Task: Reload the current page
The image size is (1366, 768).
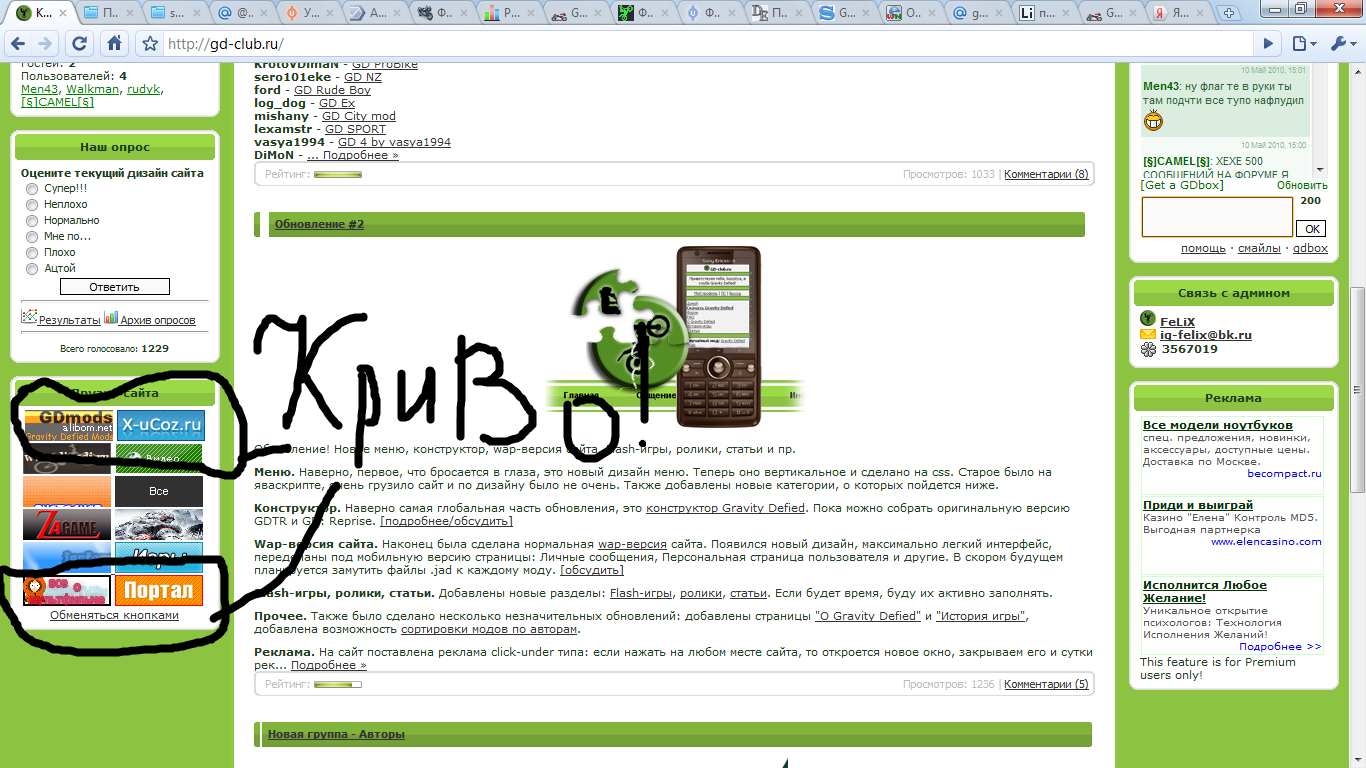Action: [80, 44]
